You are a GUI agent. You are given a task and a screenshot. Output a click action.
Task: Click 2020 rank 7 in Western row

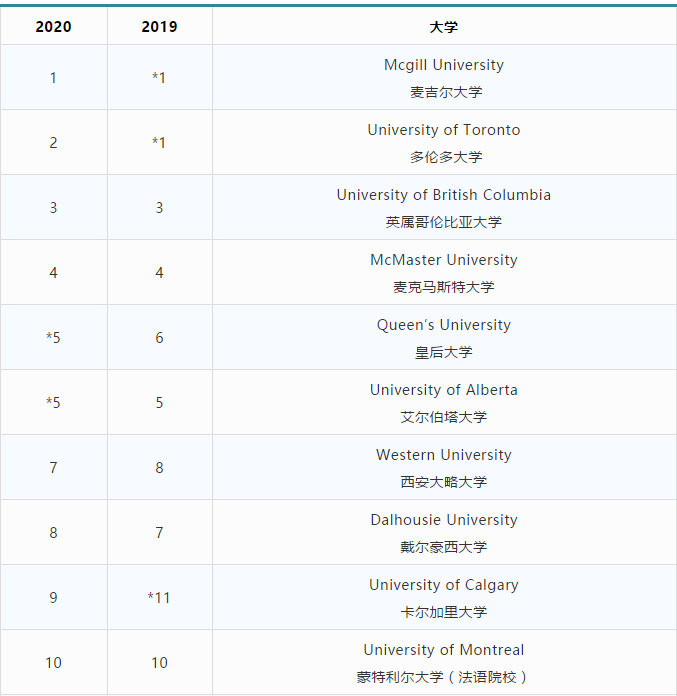coord(53,468)
